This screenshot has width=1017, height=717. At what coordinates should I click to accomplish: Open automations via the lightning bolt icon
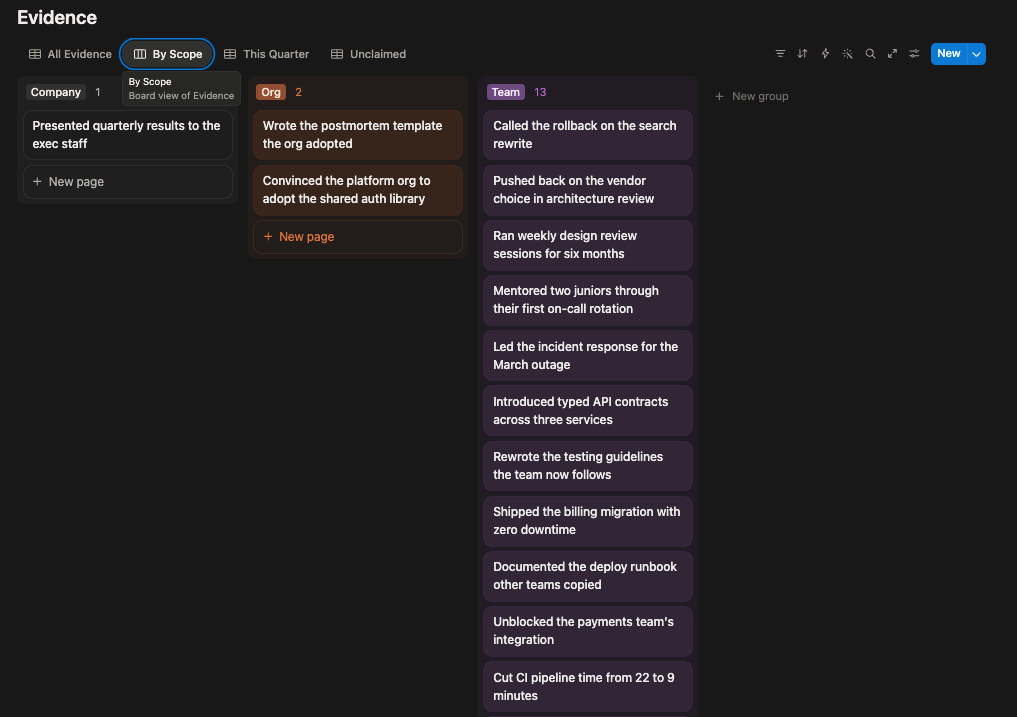825,54
